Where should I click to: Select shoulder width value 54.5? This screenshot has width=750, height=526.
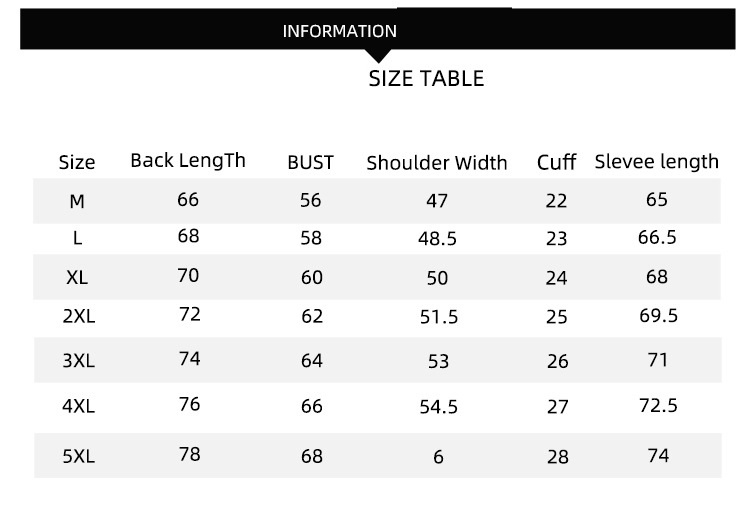click(x=437, y=407)
